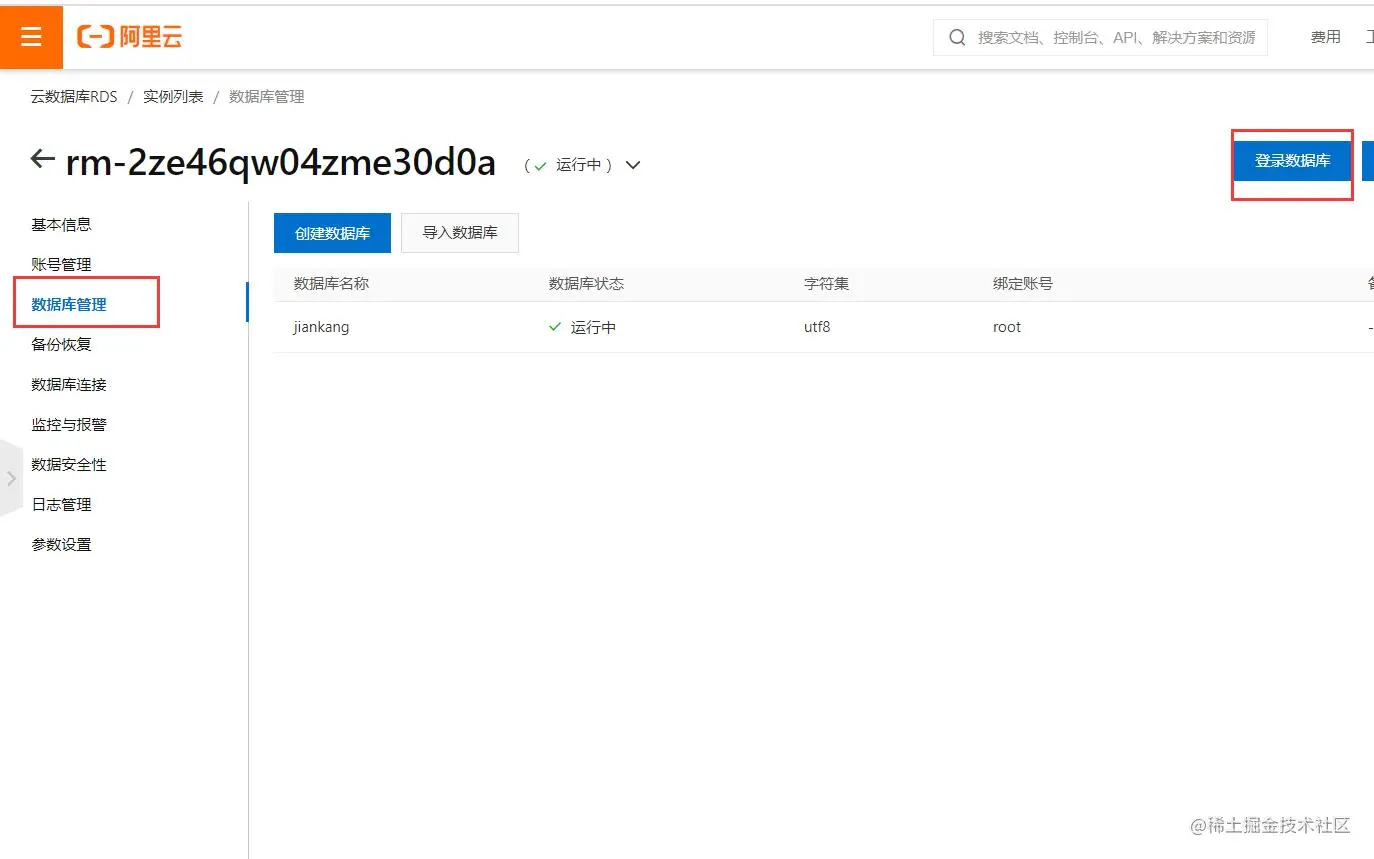
Task: Open 备份恢复 in sidebar
Action: pyautogui.click(x=62, y=345)
